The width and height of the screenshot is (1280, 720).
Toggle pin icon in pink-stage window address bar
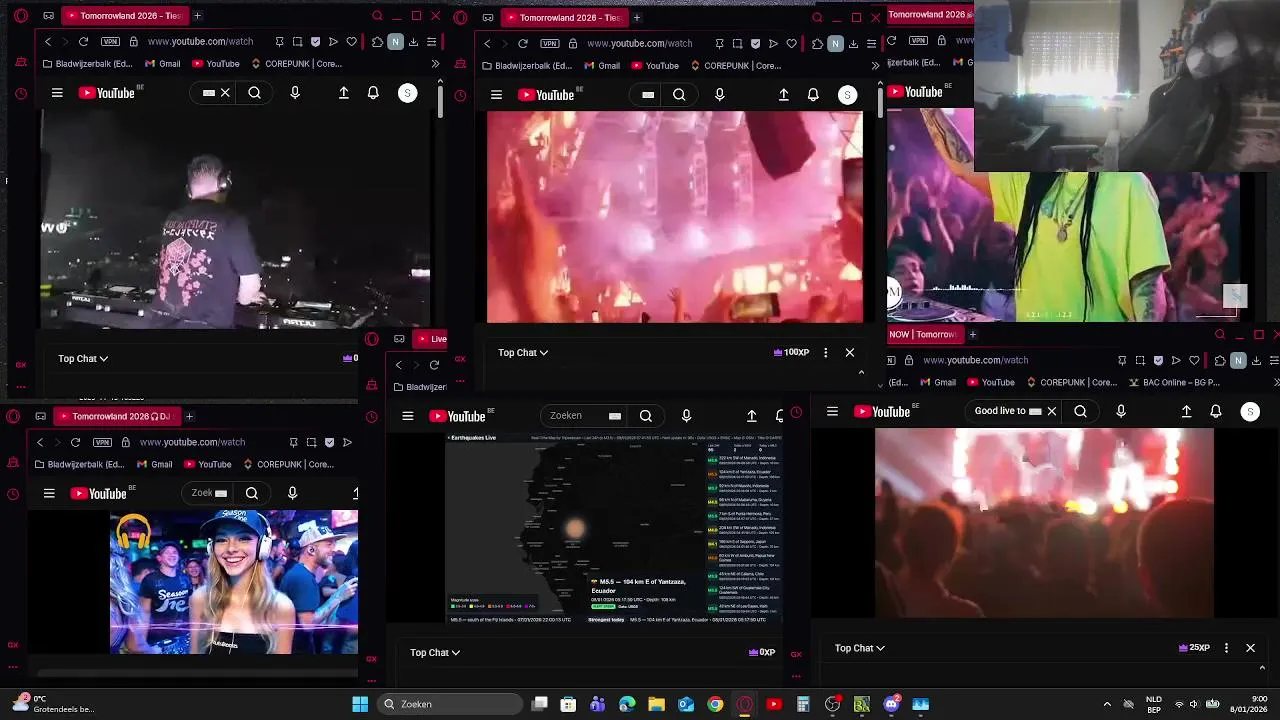(x=719, y=43)
